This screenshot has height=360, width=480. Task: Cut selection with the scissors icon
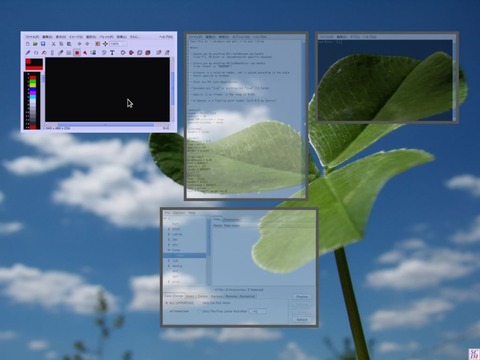click(x=53, y=44)
